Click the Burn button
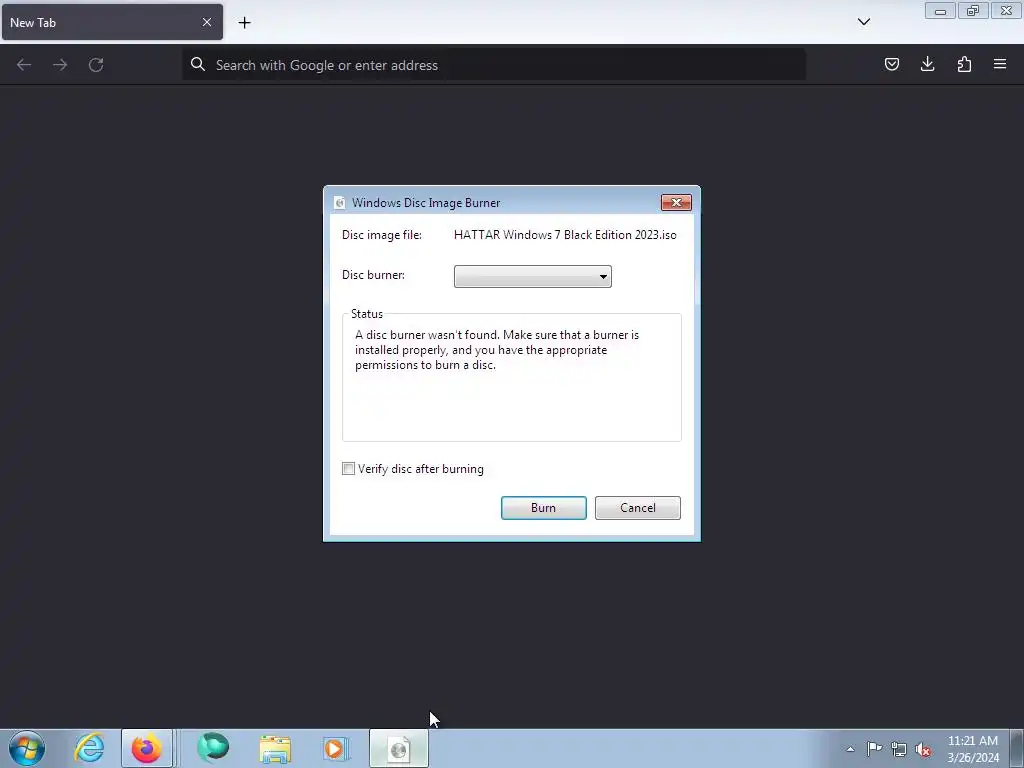Image resolution: width=1024 pixels, height=768 pixels. coord(543,507)
